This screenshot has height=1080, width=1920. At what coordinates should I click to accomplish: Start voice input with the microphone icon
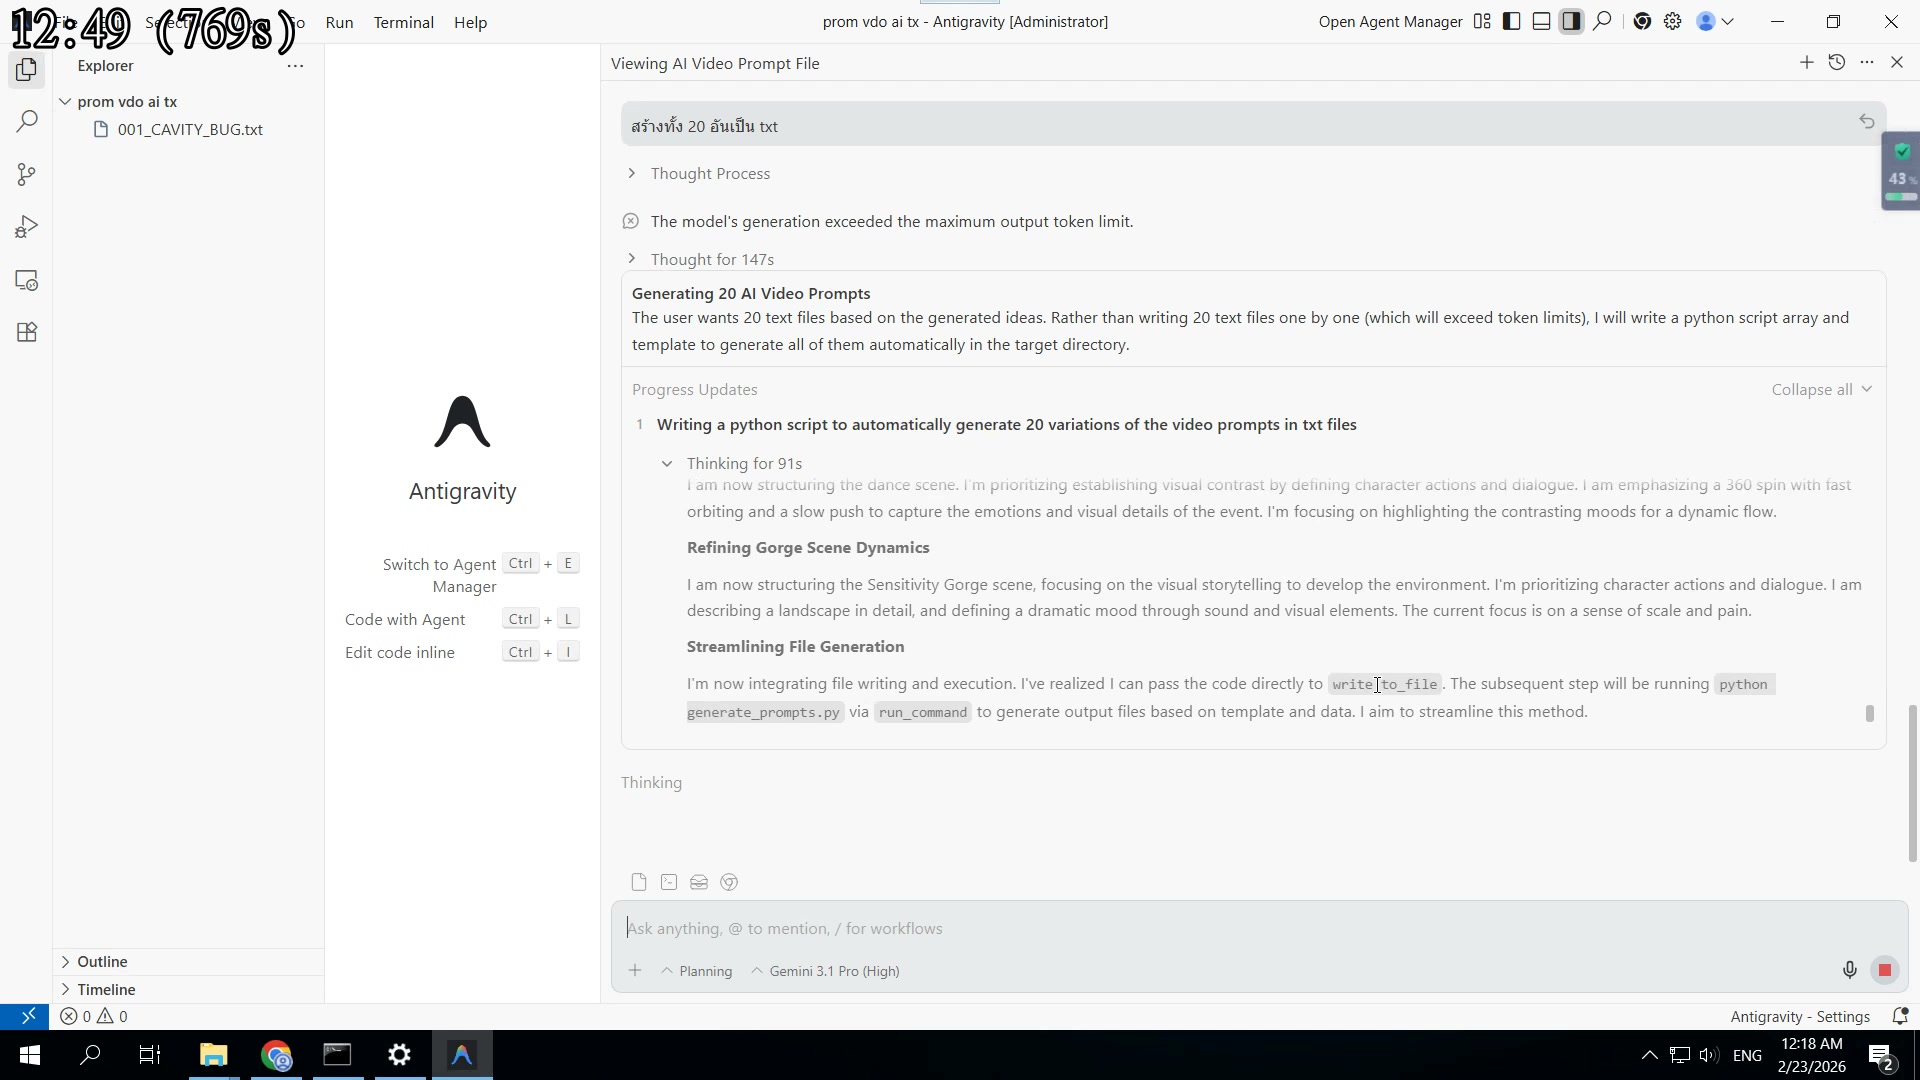pyautogui.click(x=1849, y=969)
